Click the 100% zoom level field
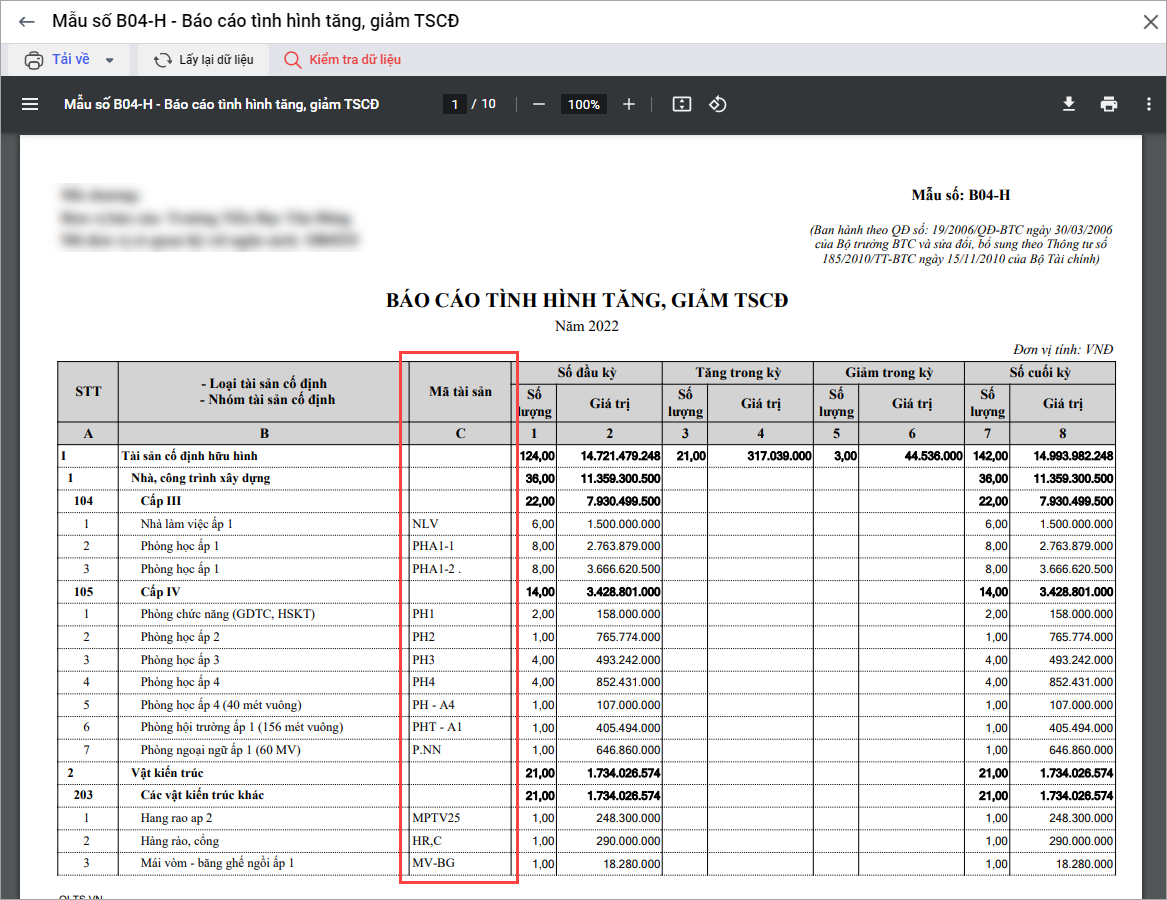Screen dimensions: 1167x900 click(x=584, y=104)
